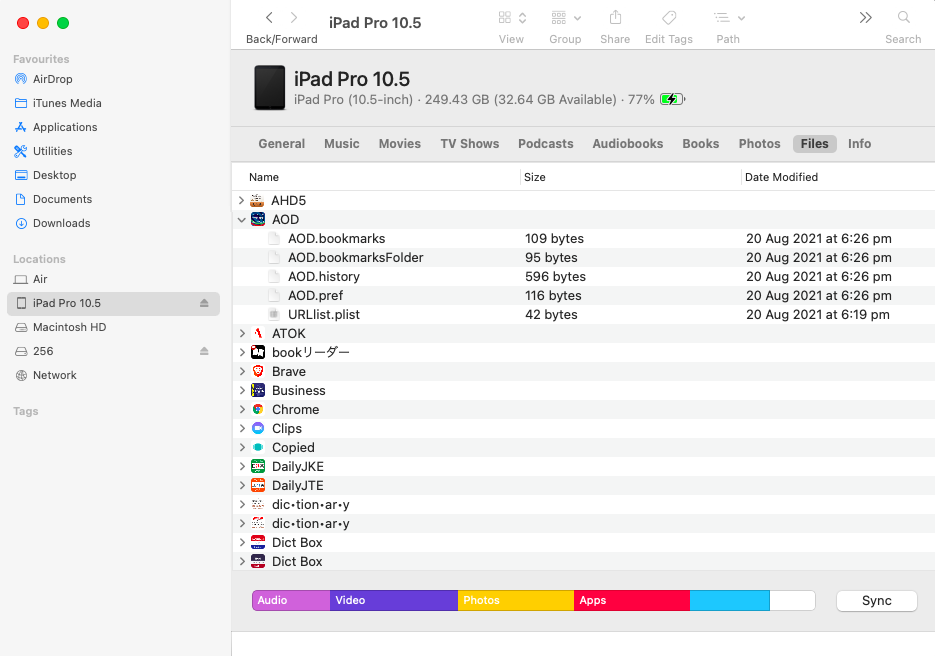
Task: Switch to the General tab
Action: click(x=281, y=144)
